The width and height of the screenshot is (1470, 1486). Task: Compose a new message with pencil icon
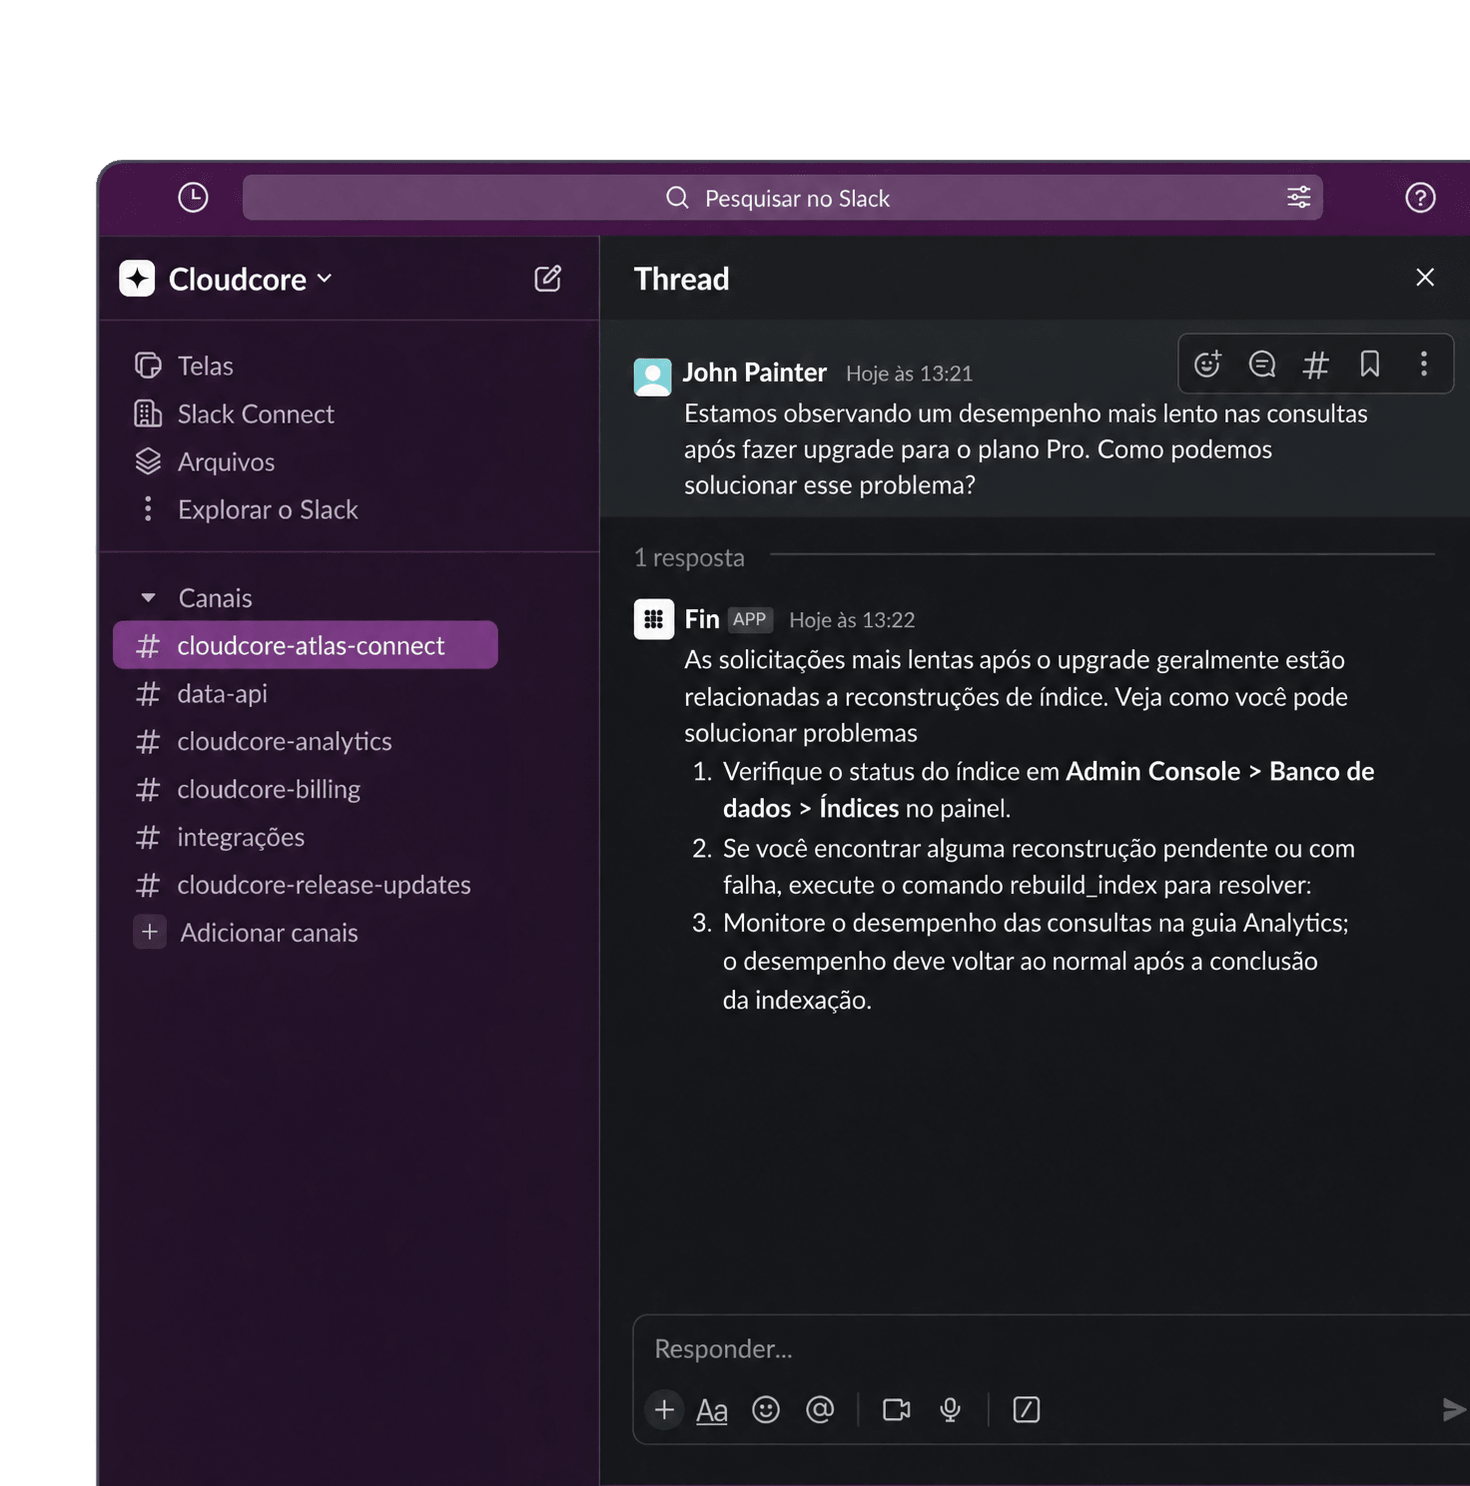[548, 278]
